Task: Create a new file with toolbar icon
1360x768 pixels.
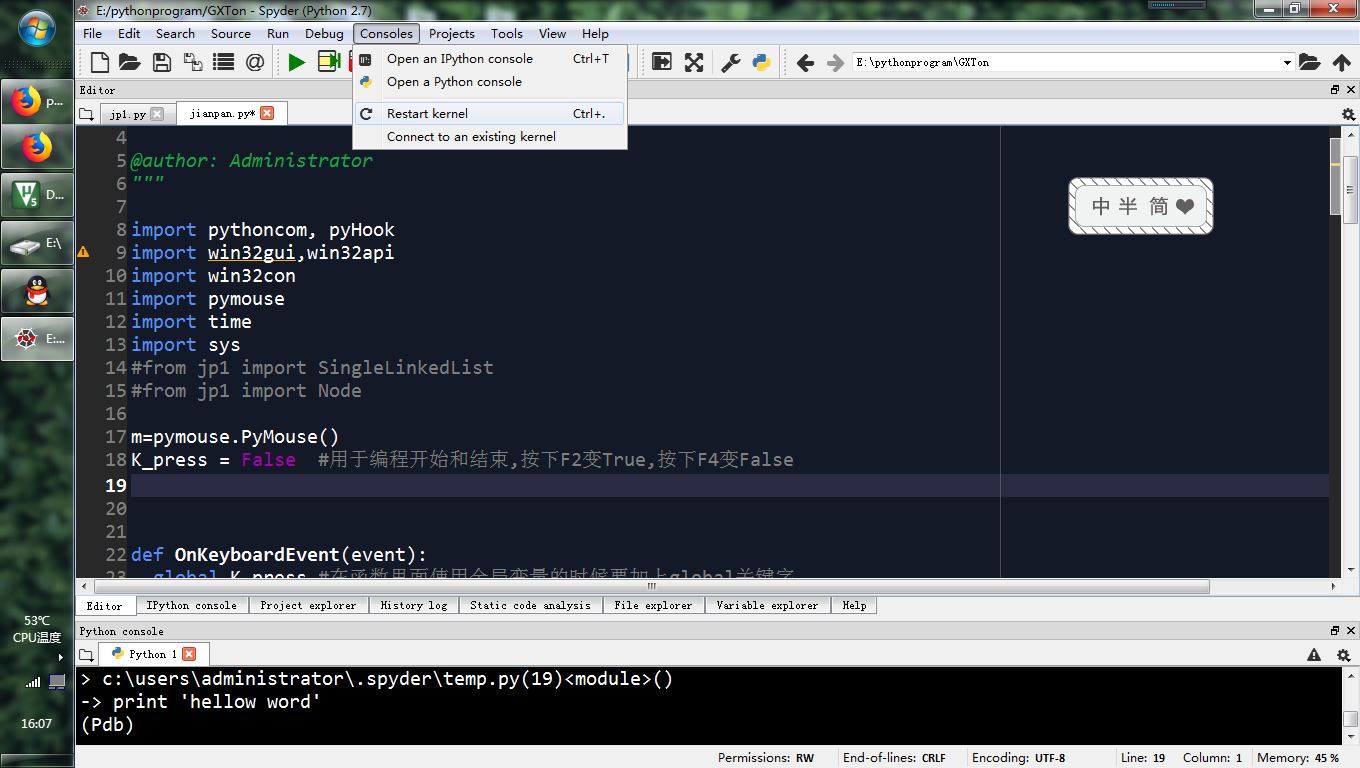Action: 100,62
